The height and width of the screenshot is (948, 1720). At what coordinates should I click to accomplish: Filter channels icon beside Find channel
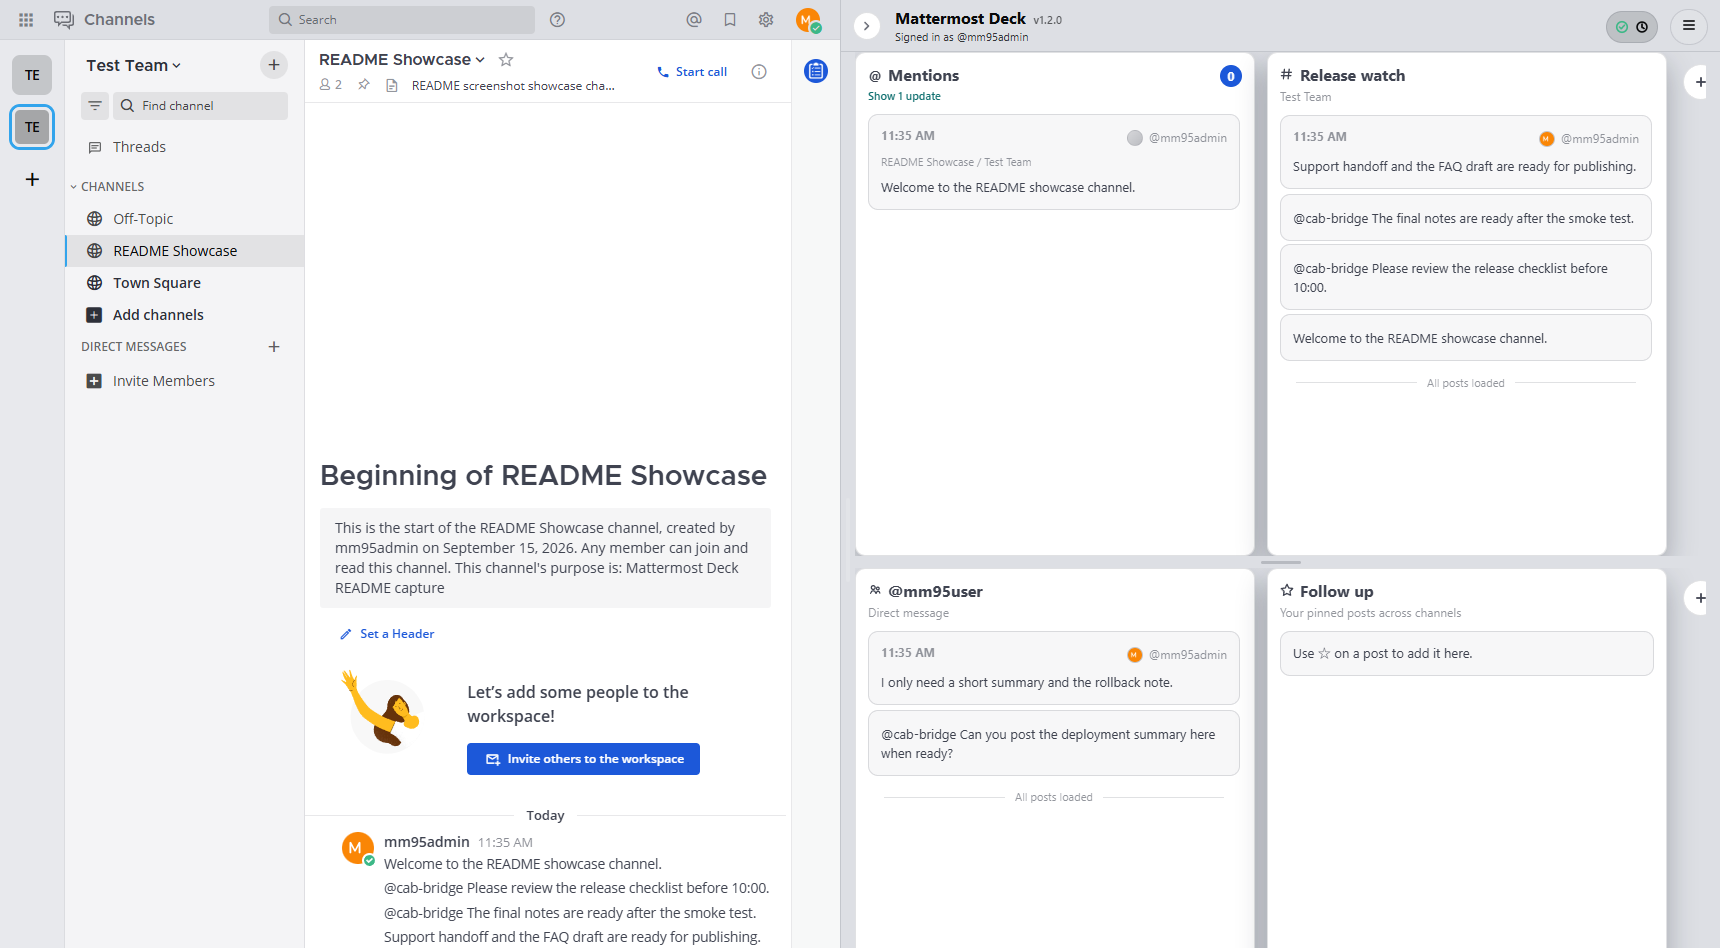point(95,106)
